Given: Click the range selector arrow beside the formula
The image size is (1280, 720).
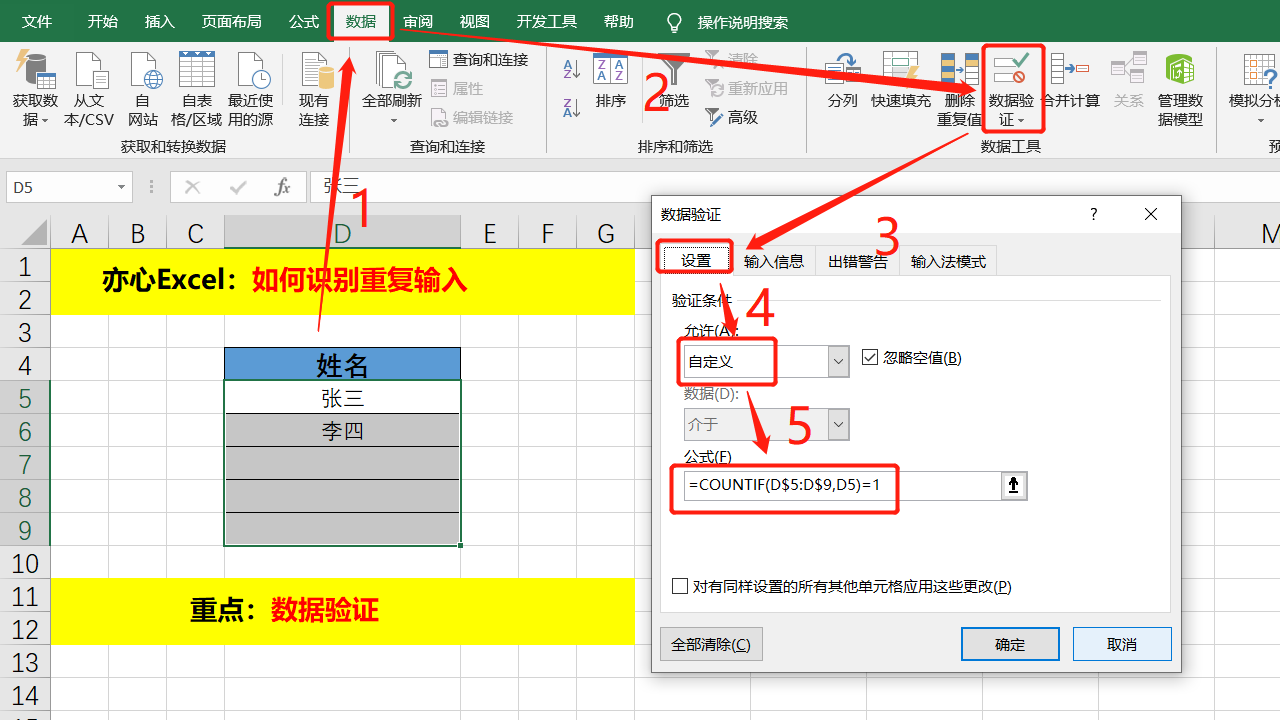Looking at the screenshot, I should 1014,486.
